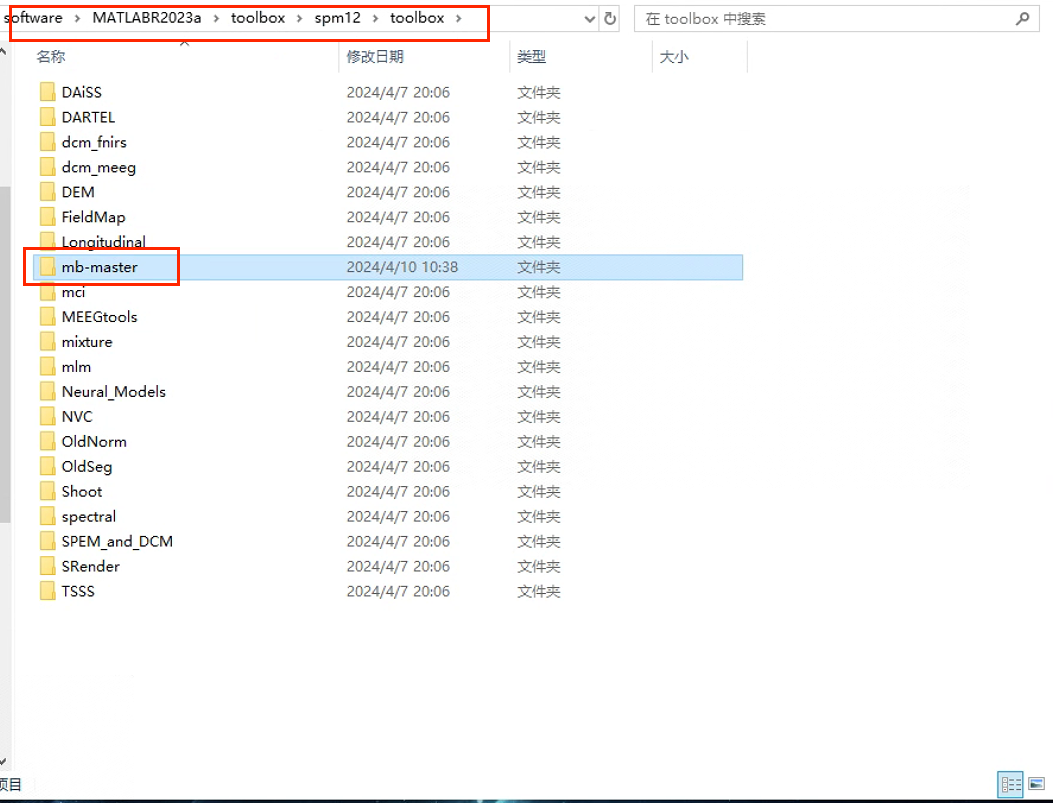Expand chevron after last toolbox breadcrumb
Image resolution: width=1053 pixels, height=803 pixels.
tap(459, 18)
